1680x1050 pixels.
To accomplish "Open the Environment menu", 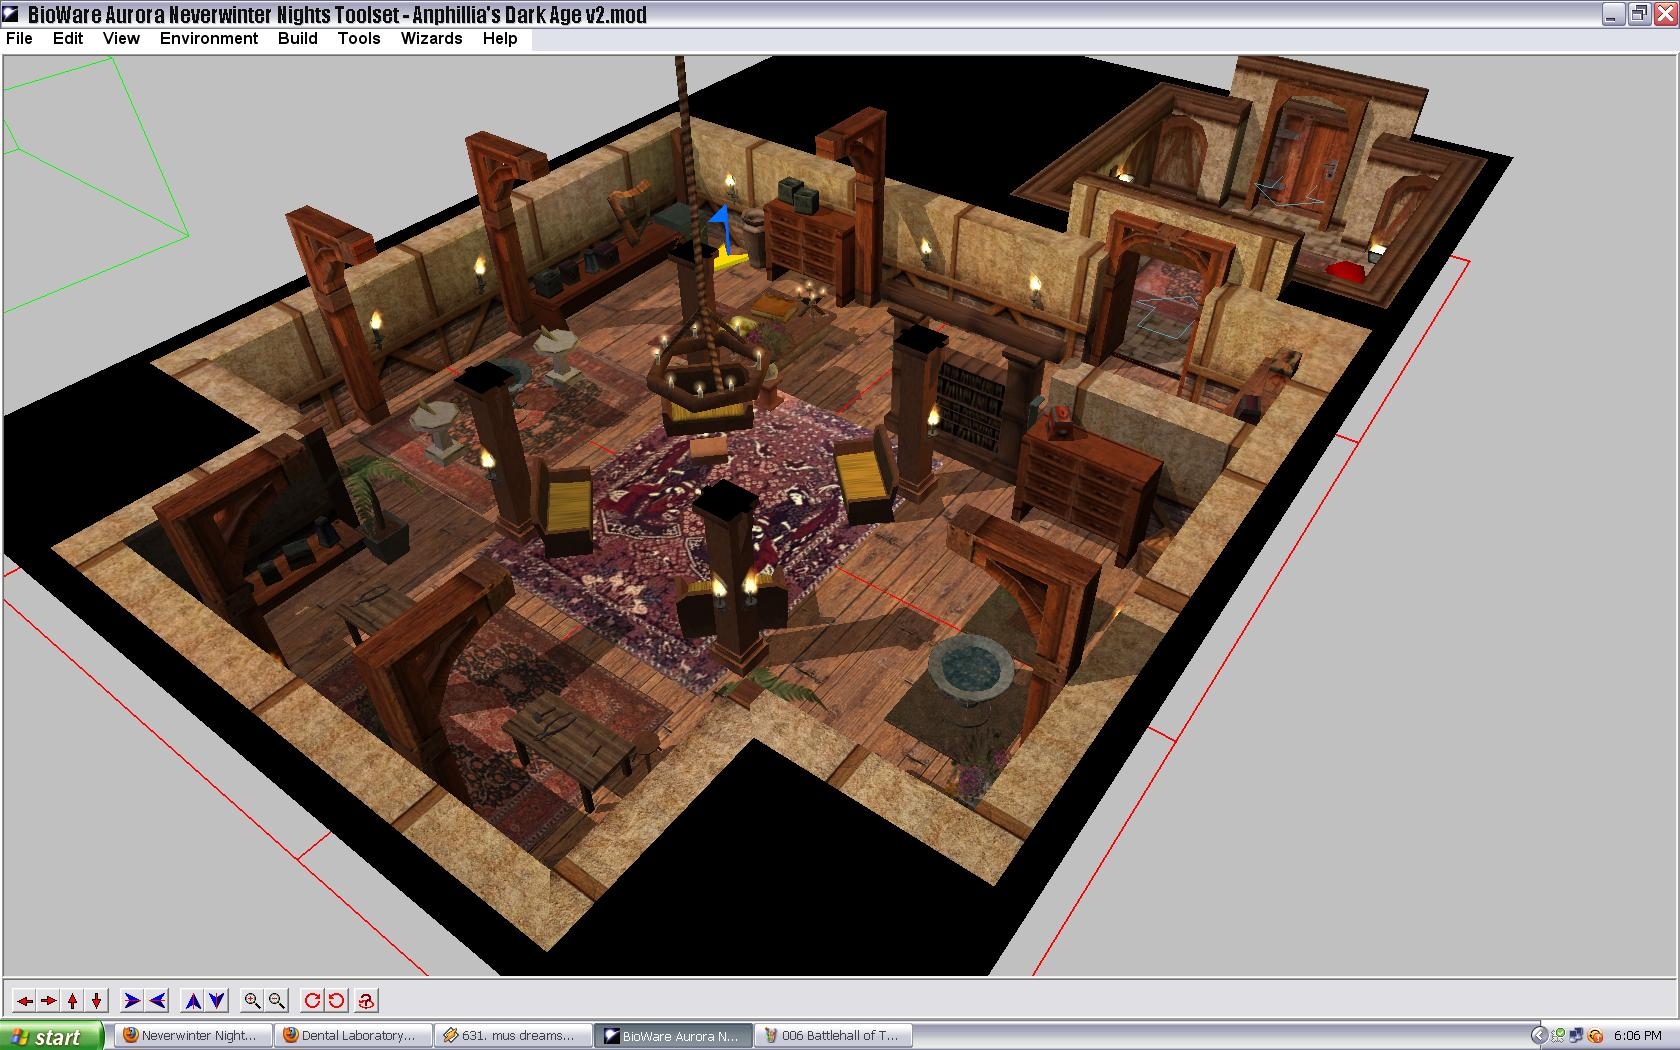I will 208,38.
